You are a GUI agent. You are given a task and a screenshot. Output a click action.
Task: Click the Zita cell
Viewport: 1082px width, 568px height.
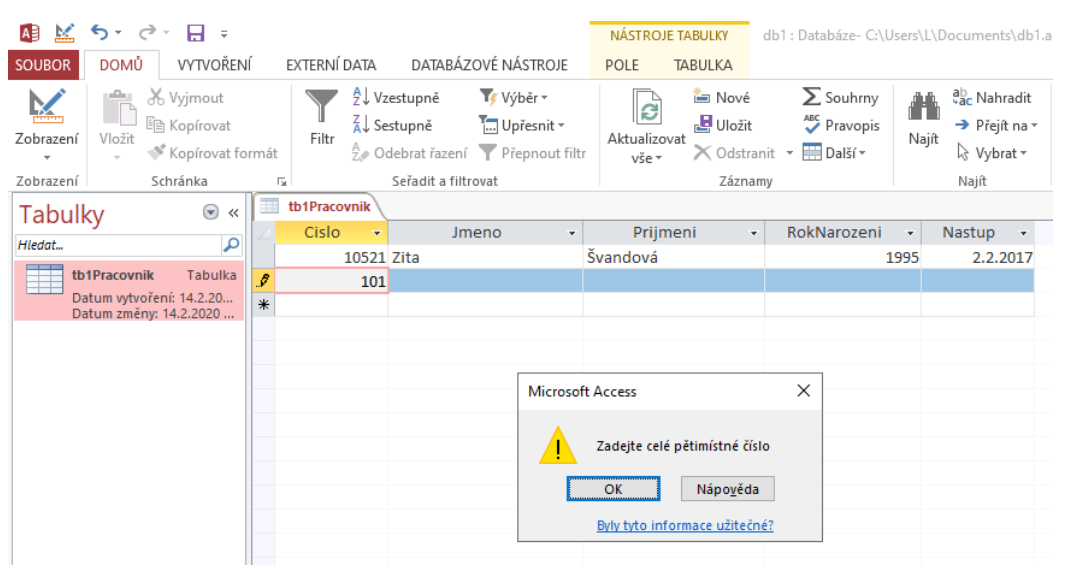[485, 257]
